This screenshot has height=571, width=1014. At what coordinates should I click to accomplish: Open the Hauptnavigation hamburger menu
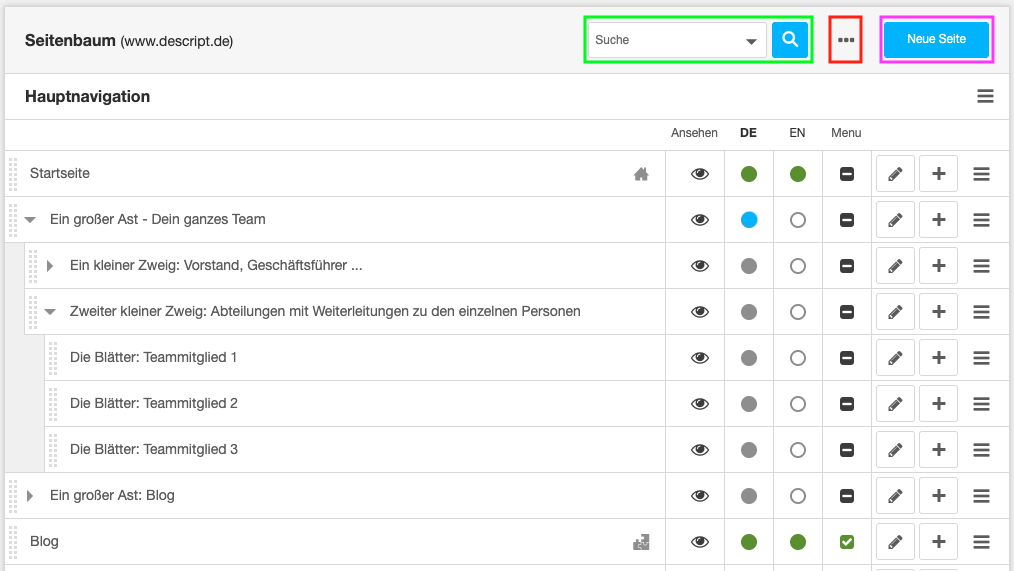pyautogui.click(x=985, y=96)
